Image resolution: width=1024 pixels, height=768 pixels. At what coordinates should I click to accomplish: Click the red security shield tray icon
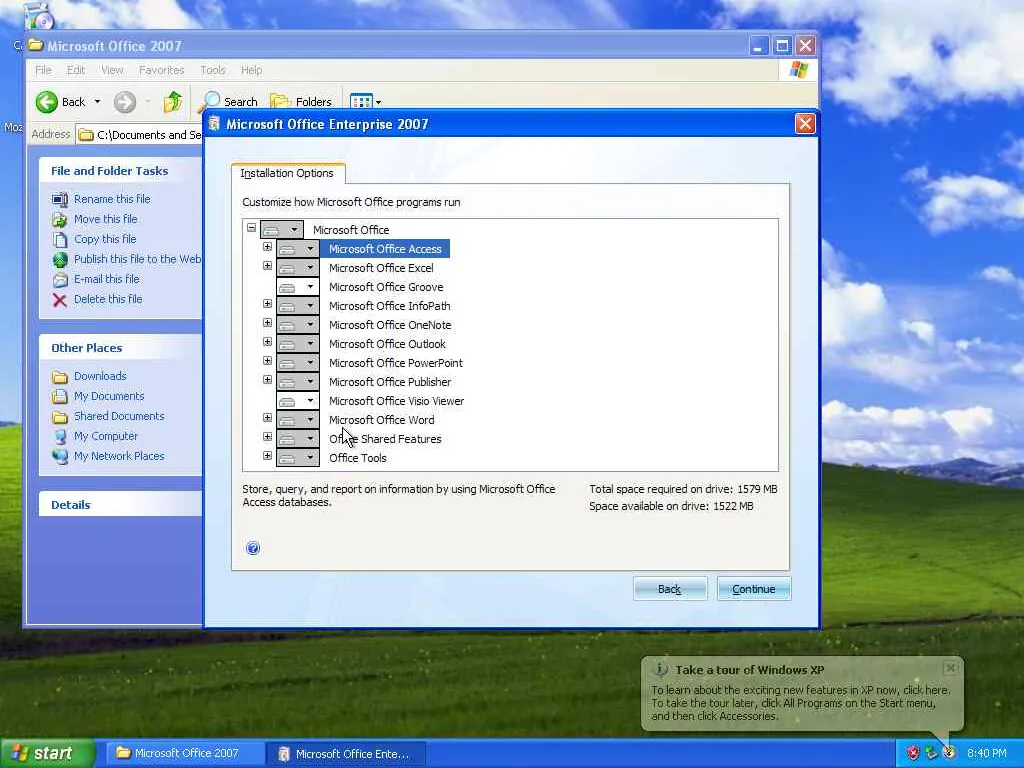[x=913, y=754]
